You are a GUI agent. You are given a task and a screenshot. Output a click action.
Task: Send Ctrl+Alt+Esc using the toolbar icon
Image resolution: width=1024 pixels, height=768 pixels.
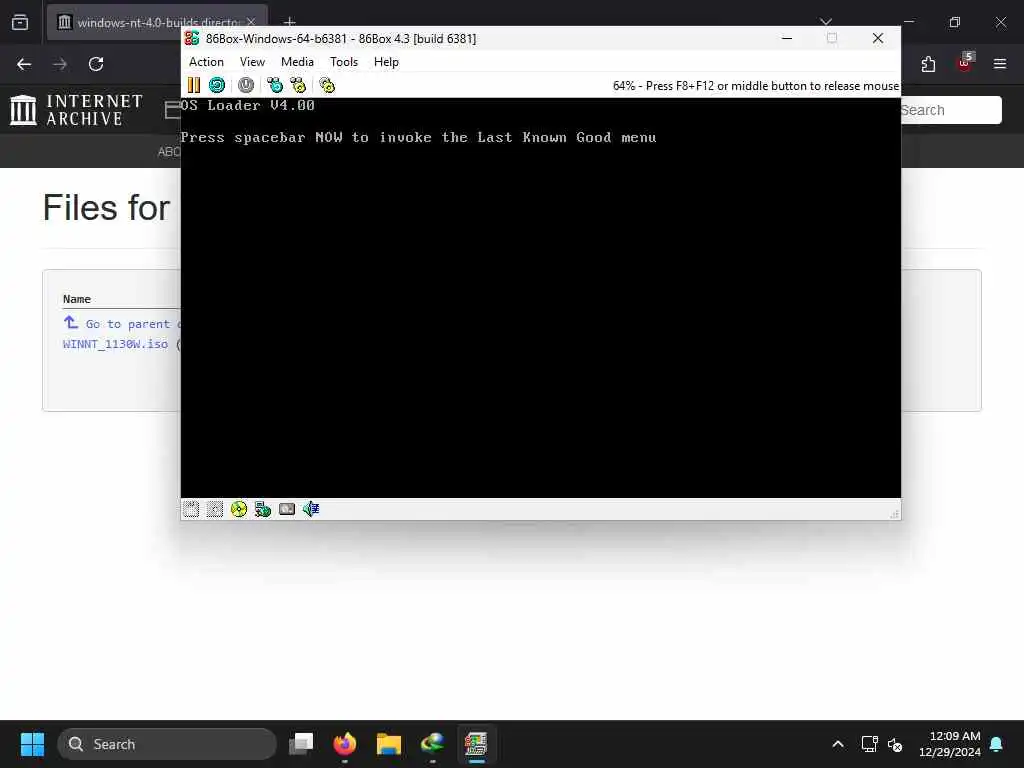pos(298,85)
